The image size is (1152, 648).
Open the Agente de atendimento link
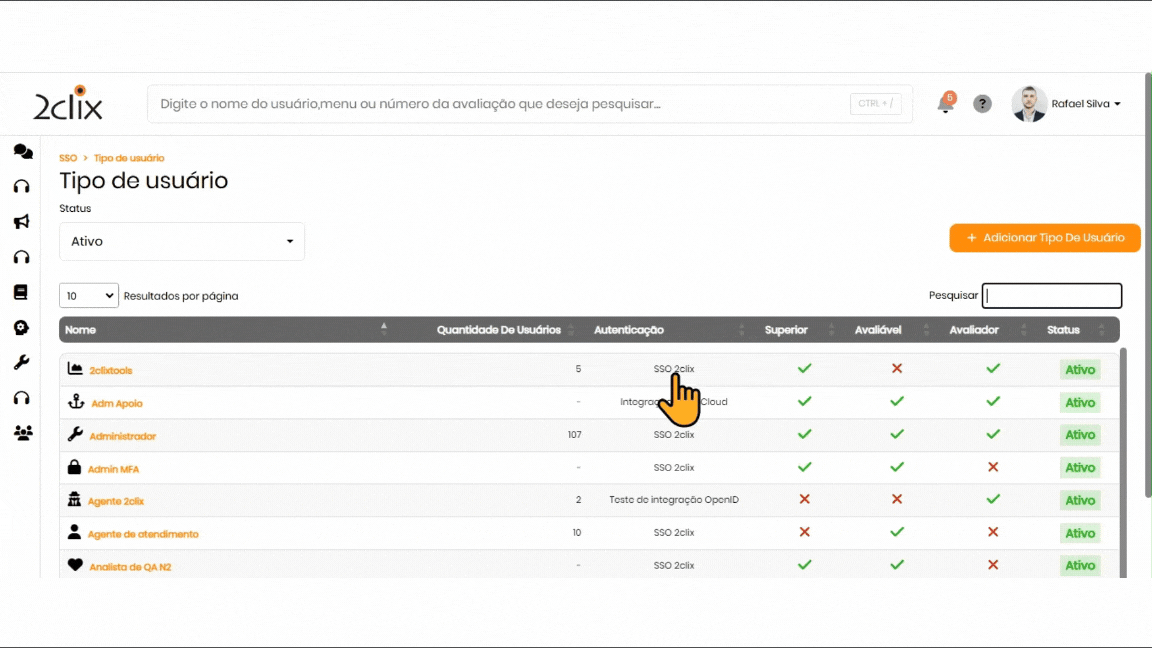143,534
